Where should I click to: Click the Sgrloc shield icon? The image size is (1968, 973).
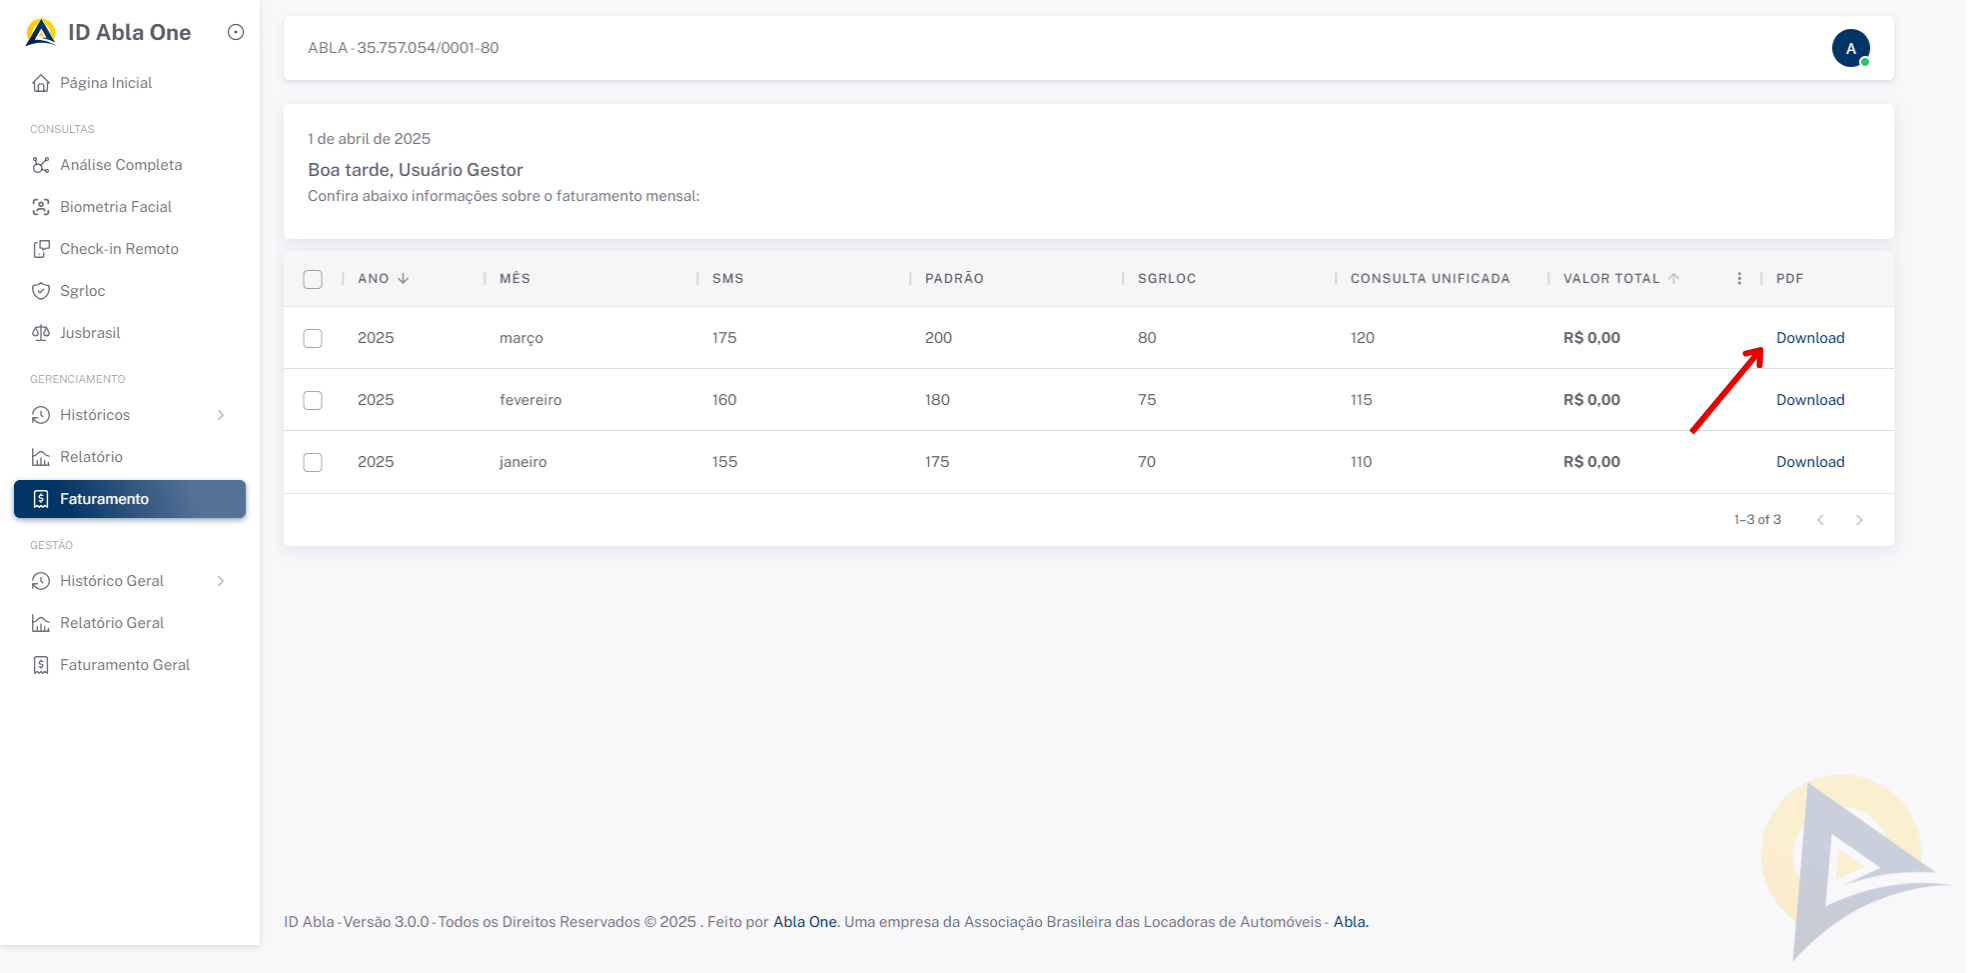41,291
